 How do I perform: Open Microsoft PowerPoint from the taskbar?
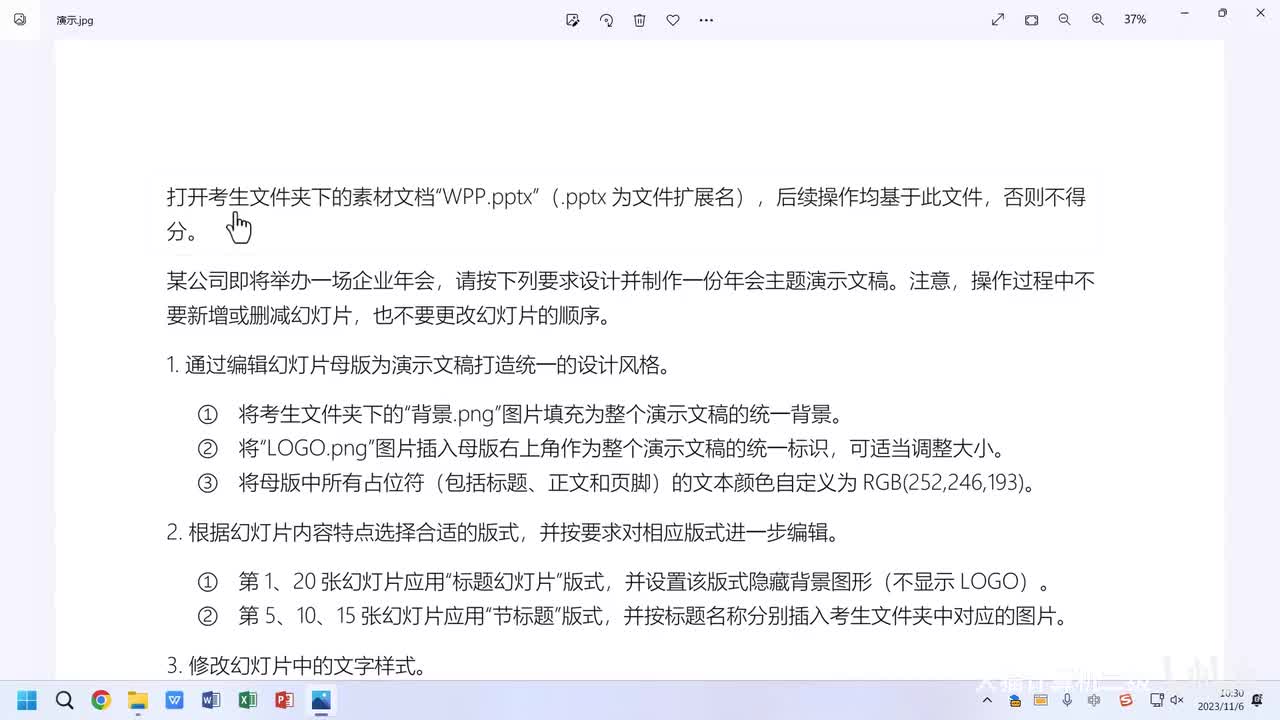(284, 700)
